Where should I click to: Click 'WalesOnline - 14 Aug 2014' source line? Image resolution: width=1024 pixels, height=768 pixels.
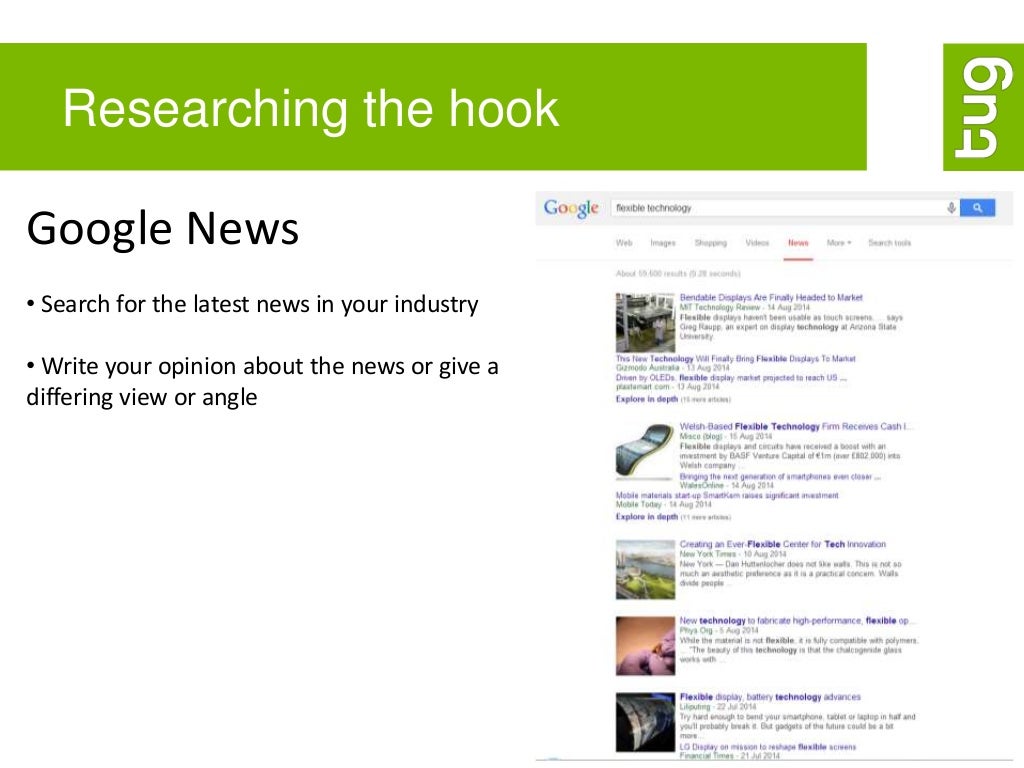[x=726, y=486]
